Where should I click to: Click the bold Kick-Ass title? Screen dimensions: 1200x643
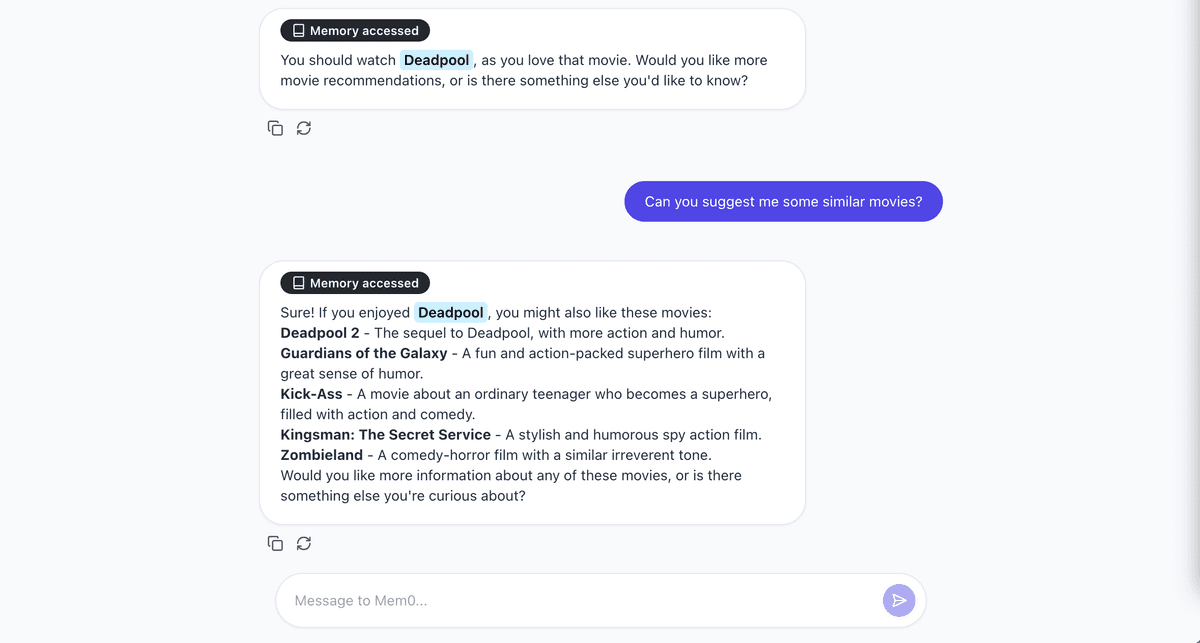click(311, 394)
